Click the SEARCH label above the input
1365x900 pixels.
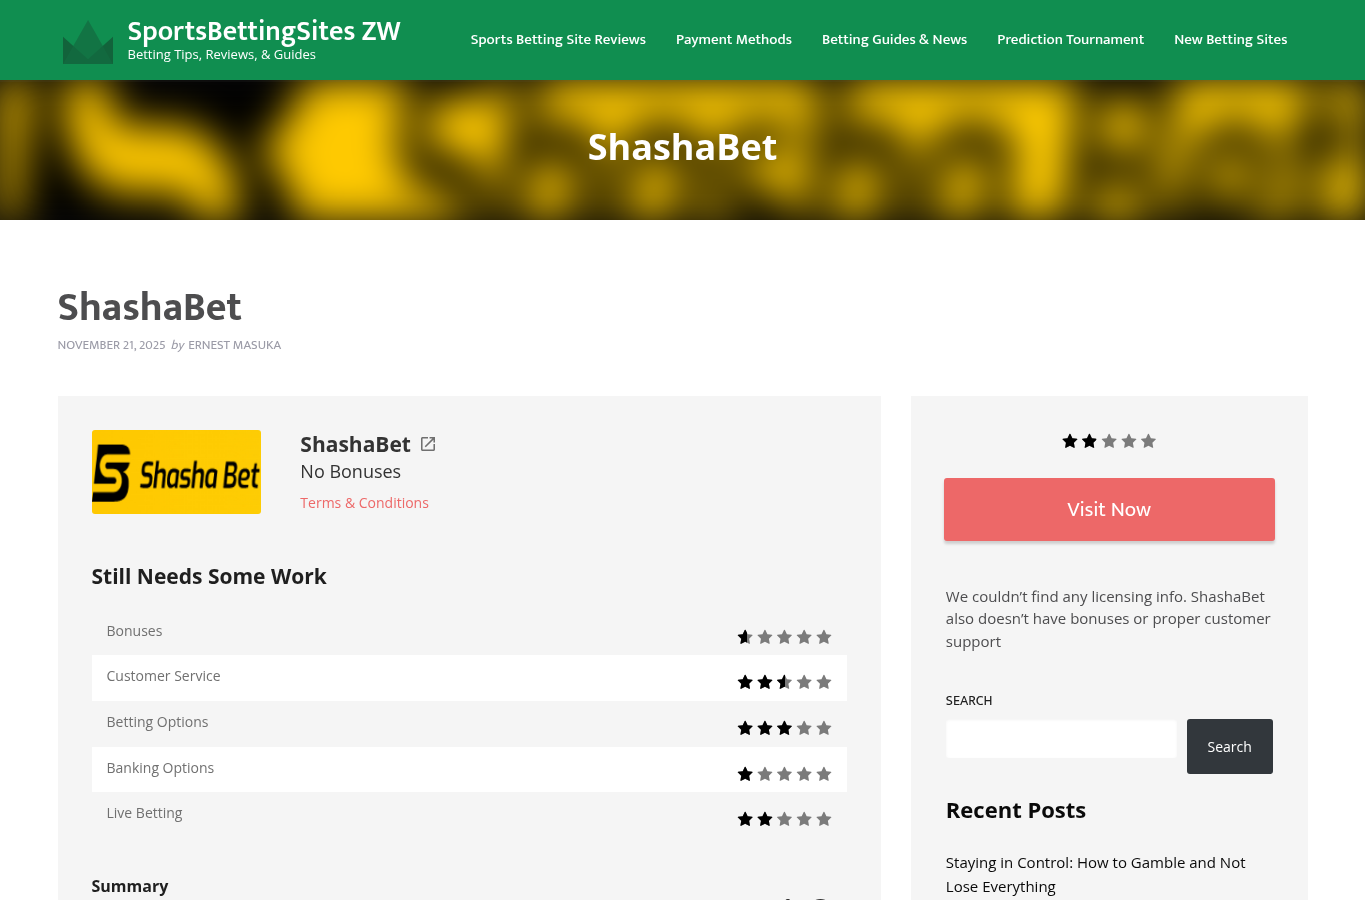coord(969,701)
